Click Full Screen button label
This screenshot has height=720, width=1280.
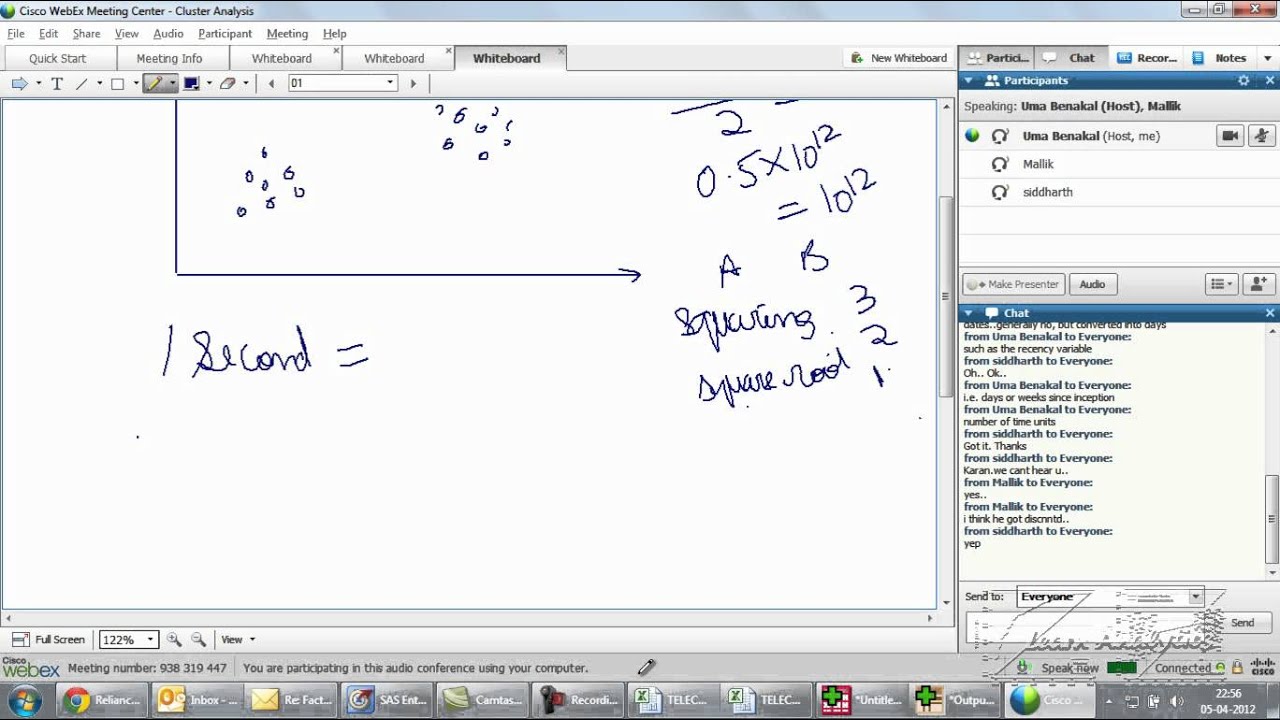point(60,639)
